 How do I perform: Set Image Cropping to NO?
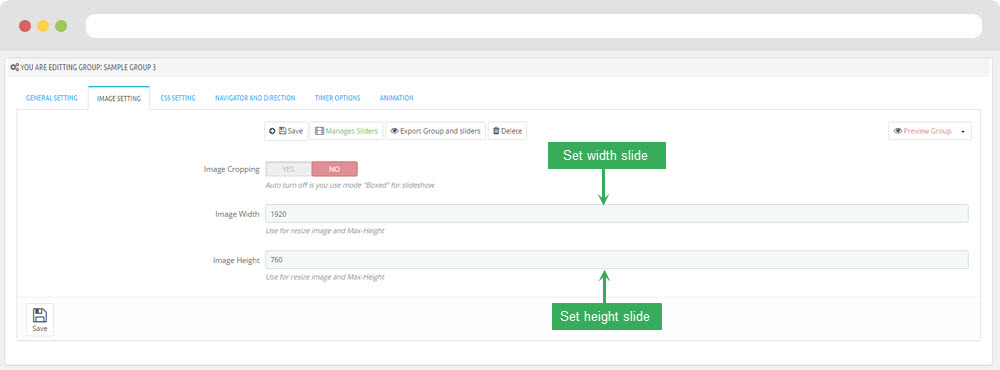tap(335, 169)
